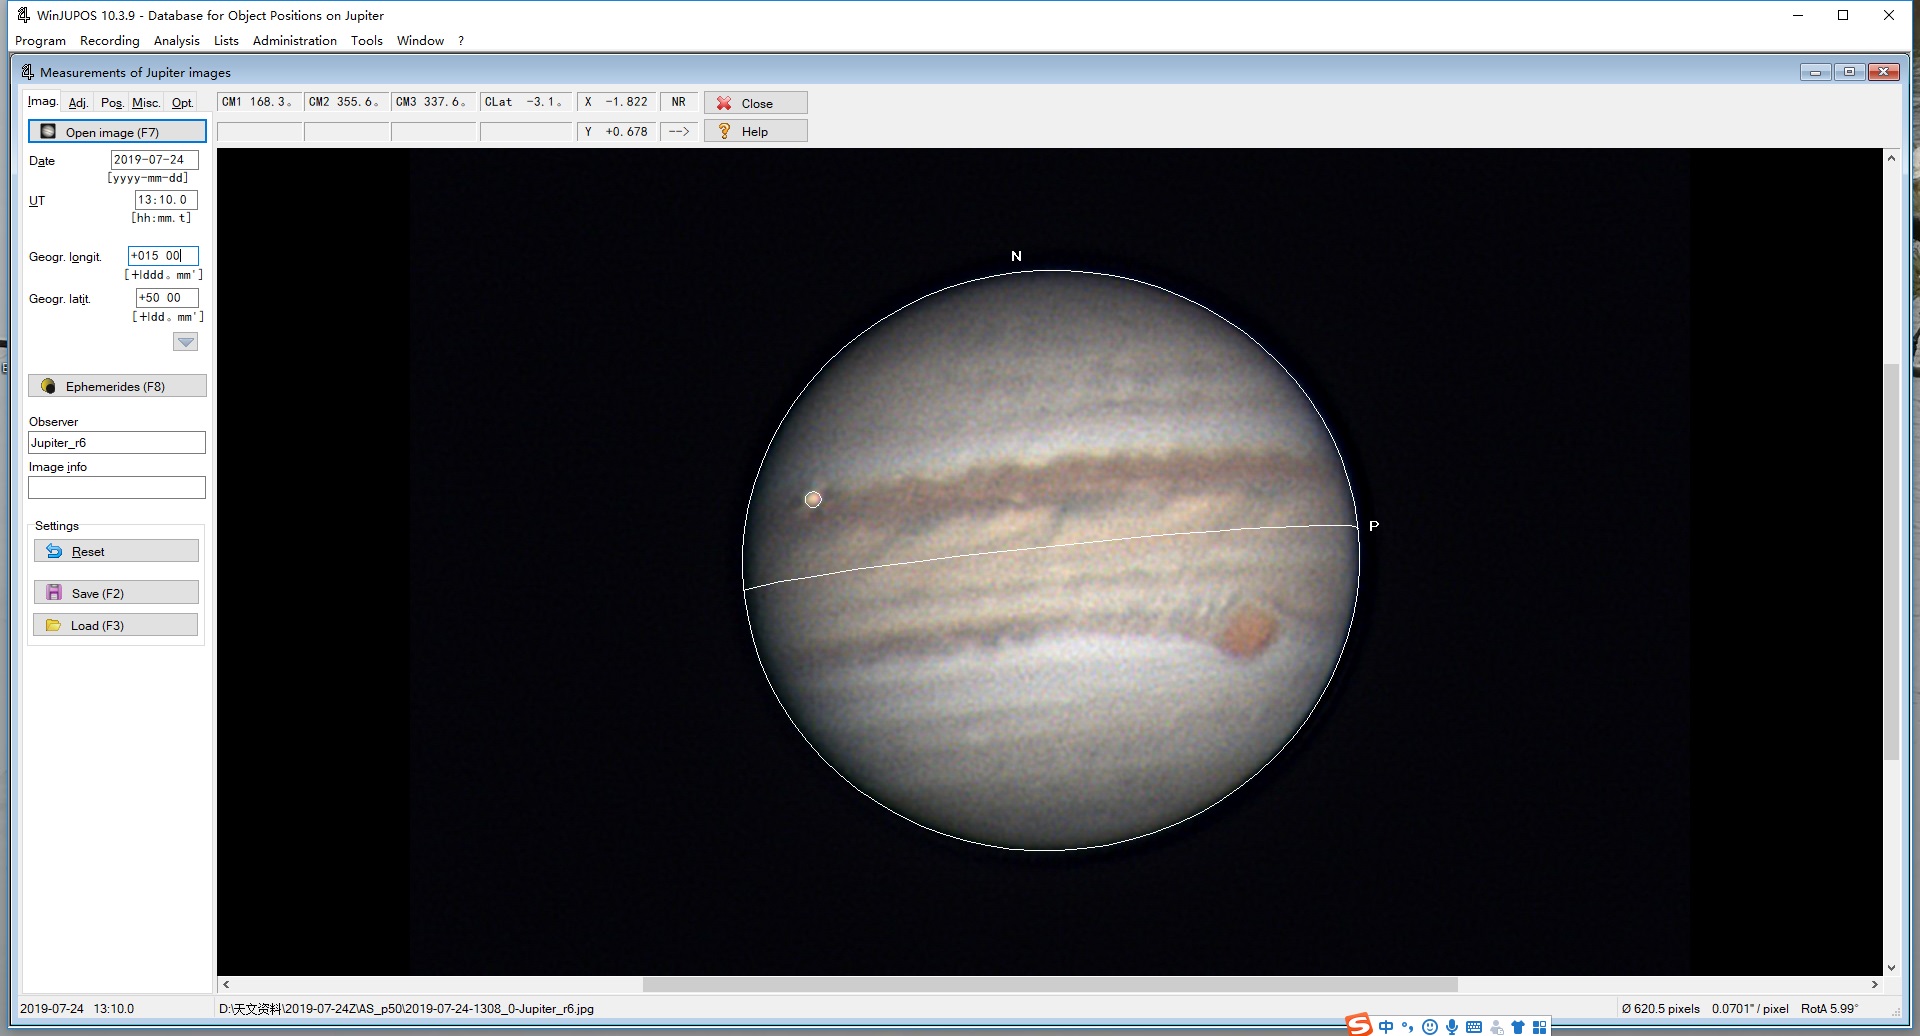The image size is (1920, 1036).
Task: Click the moon icon on Ephemerides button
Action: pyautogui.click(x=48, y=386)
